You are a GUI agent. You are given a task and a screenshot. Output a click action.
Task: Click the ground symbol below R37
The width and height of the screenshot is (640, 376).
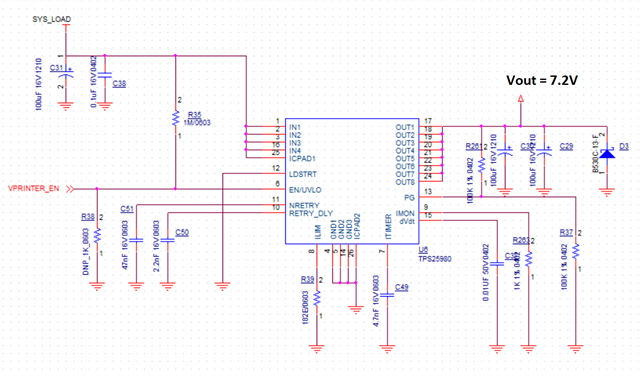pos(576,349)
